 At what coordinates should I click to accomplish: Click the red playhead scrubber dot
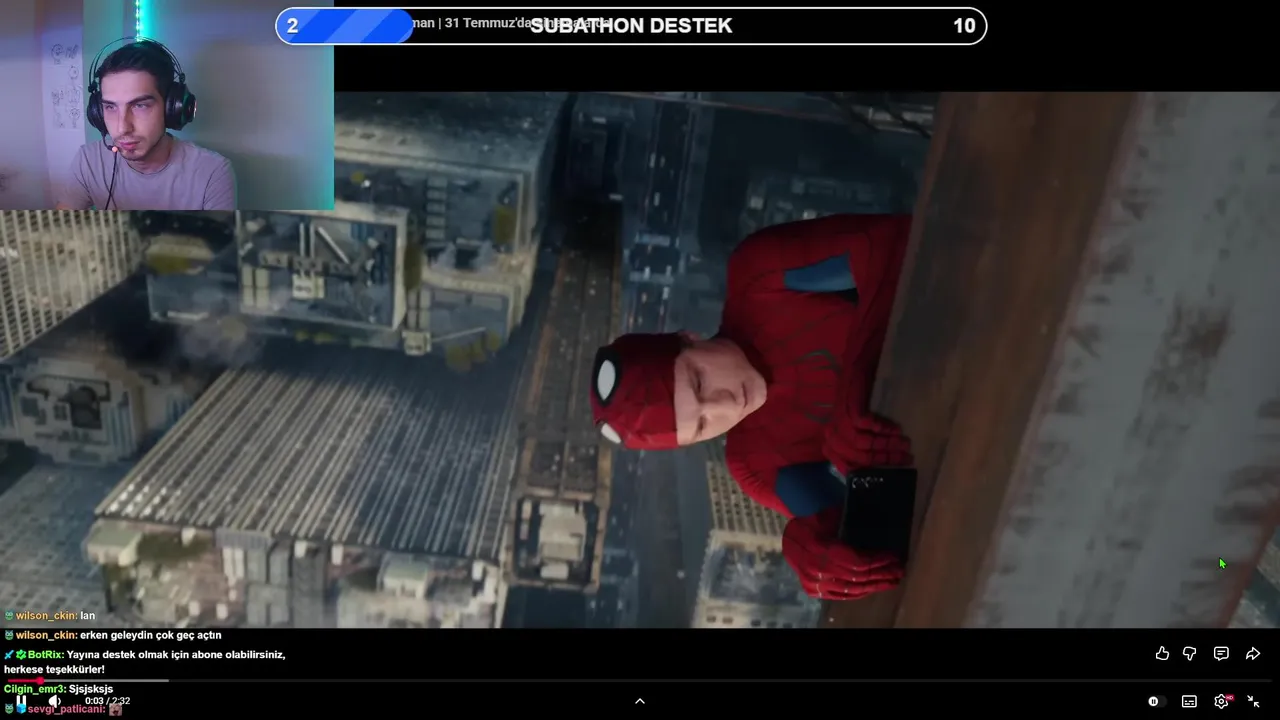click(x=40, y=680)
